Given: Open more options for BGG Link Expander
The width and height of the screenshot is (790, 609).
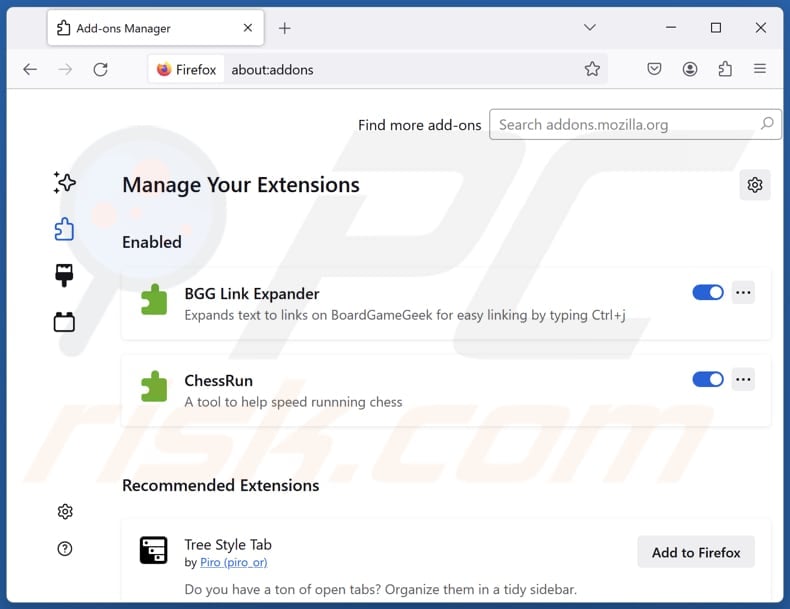Looking at the screenshot, I should (743, 293).
